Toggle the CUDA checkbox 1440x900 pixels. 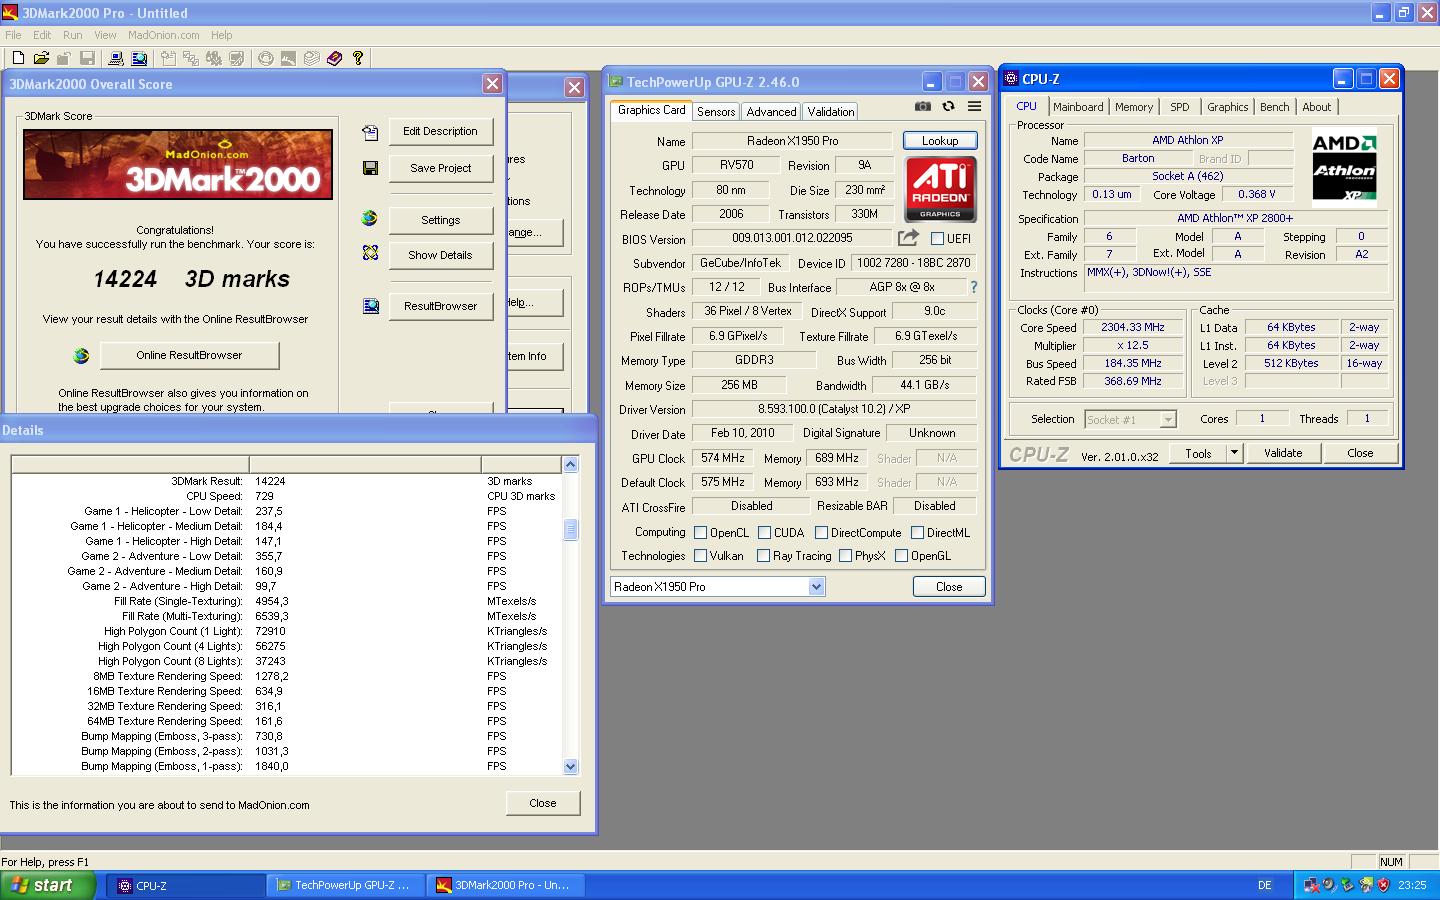(764, 533)
